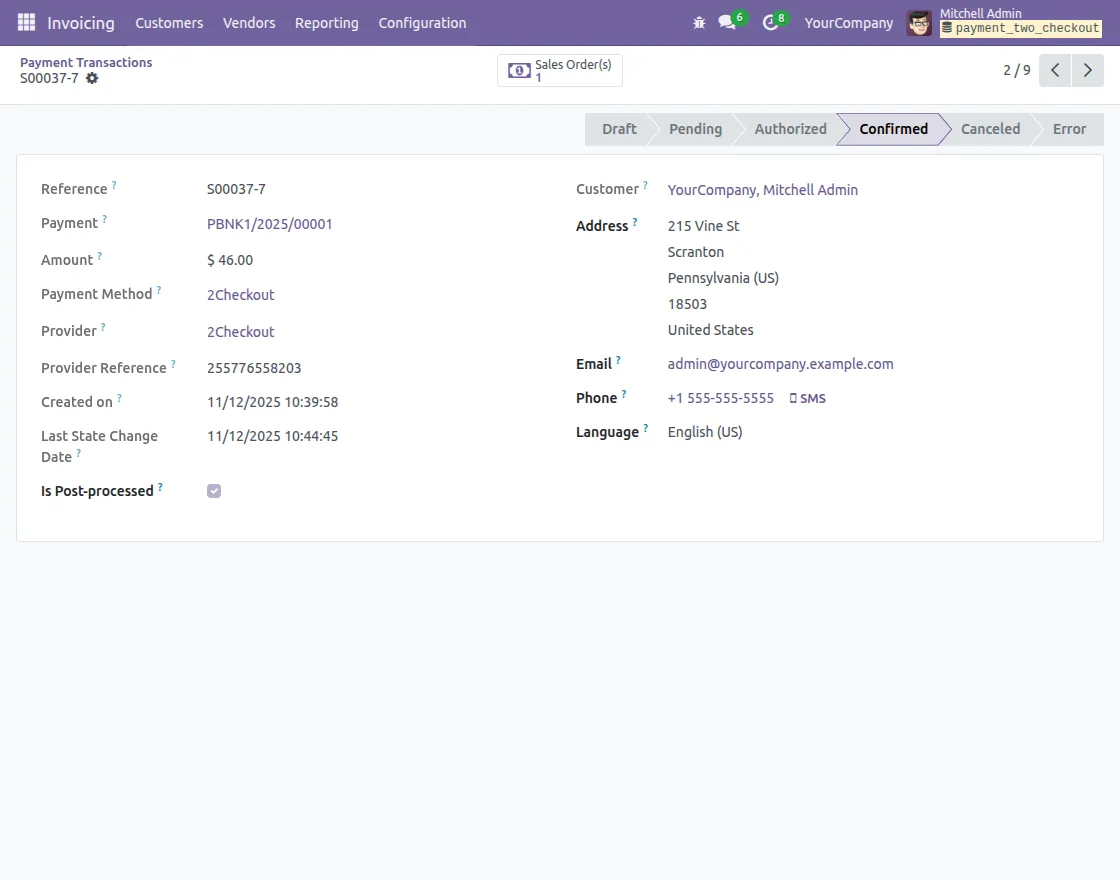Go to next record with right arrow

click(1088, 70)
